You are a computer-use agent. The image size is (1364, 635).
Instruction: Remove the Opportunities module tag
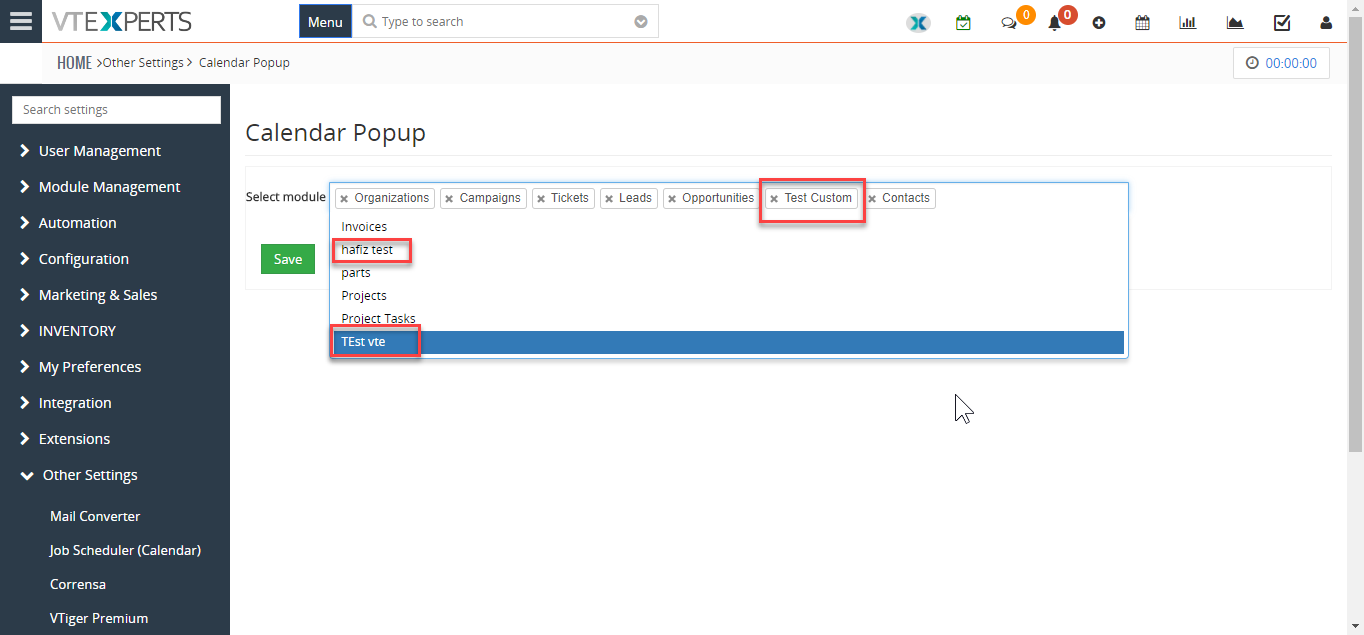(x=672, y=199)
